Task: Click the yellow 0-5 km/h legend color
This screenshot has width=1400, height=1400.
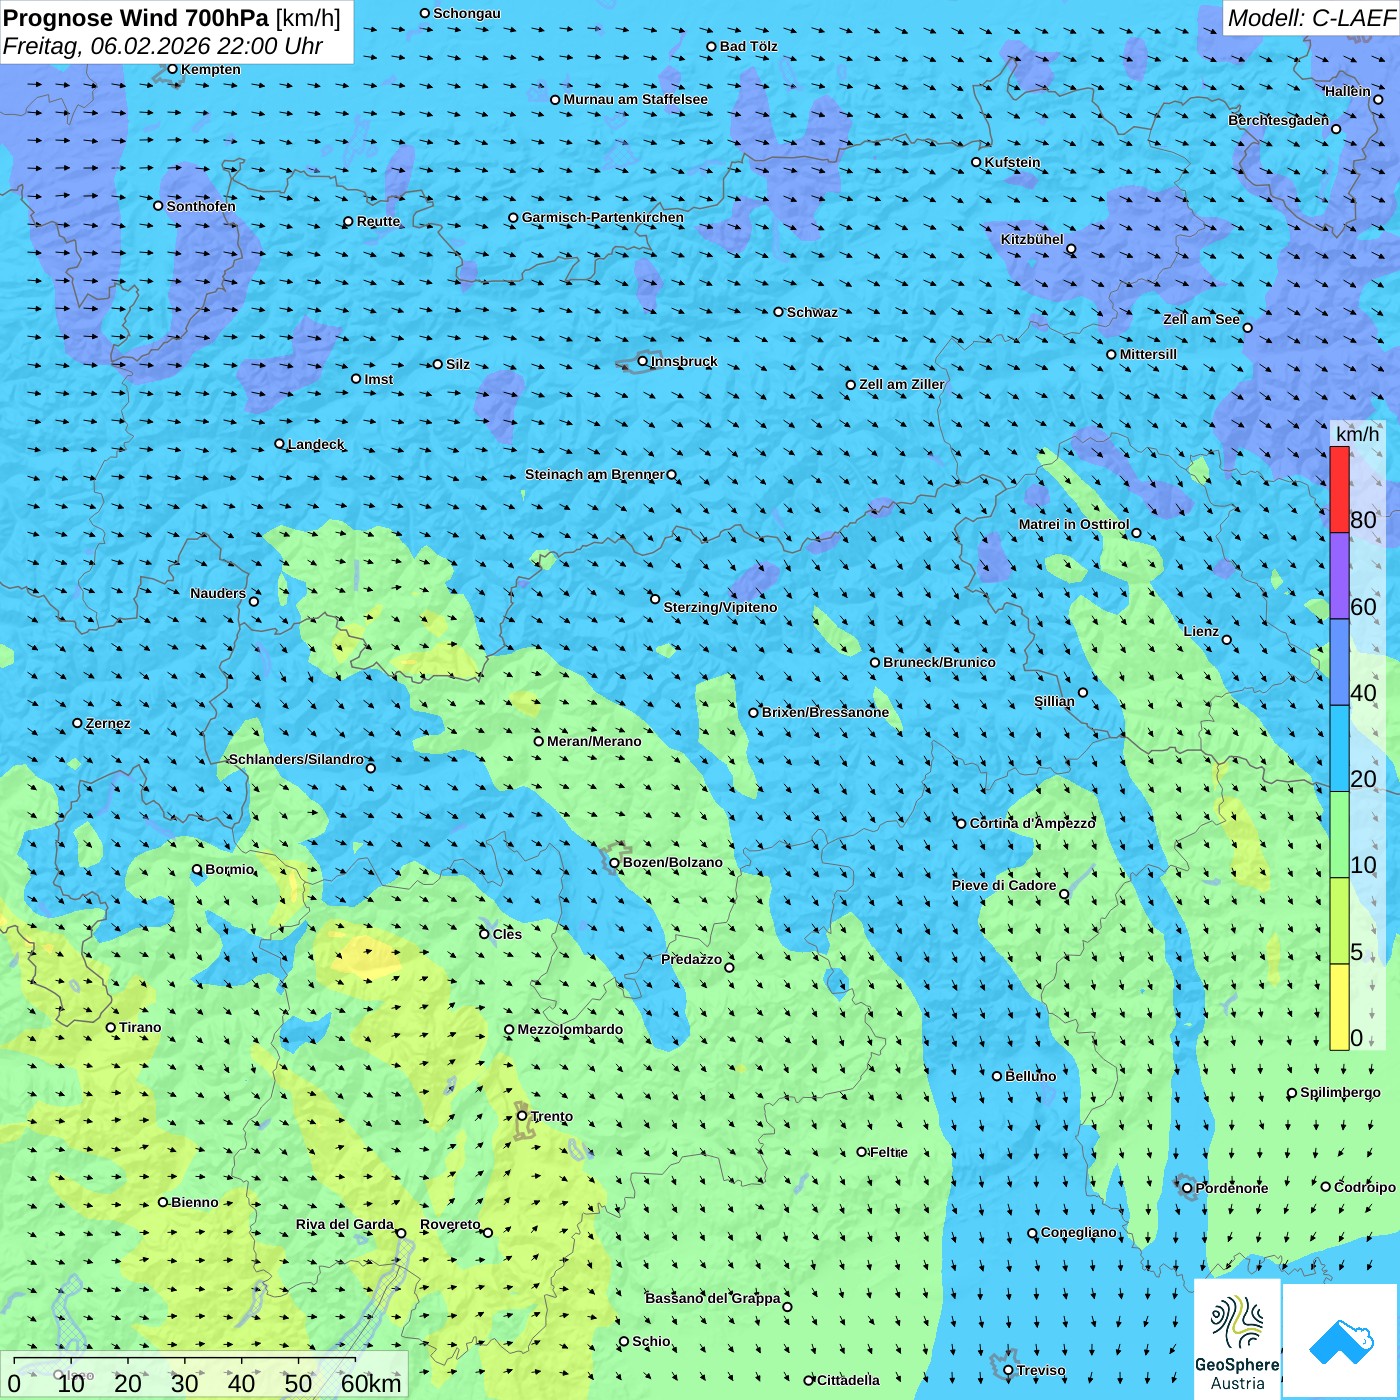Action: [1339, 1007]
